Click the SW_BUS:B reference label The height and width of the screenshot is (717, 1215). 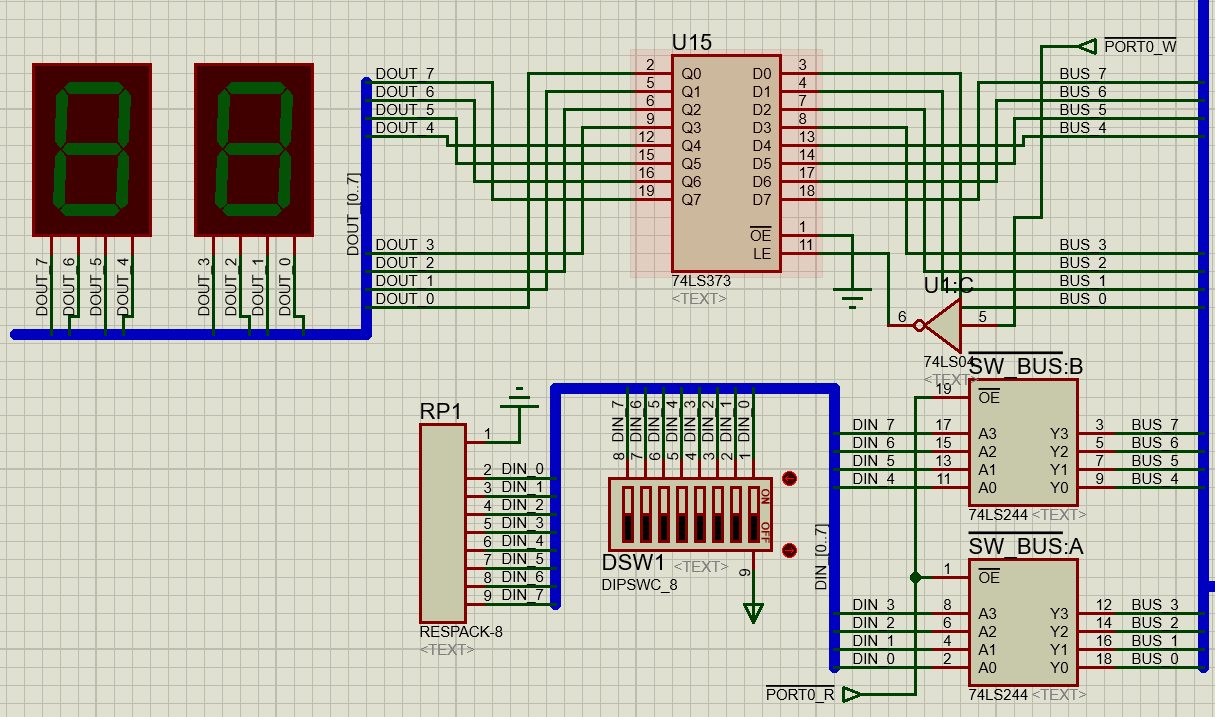click(1024, 366)
